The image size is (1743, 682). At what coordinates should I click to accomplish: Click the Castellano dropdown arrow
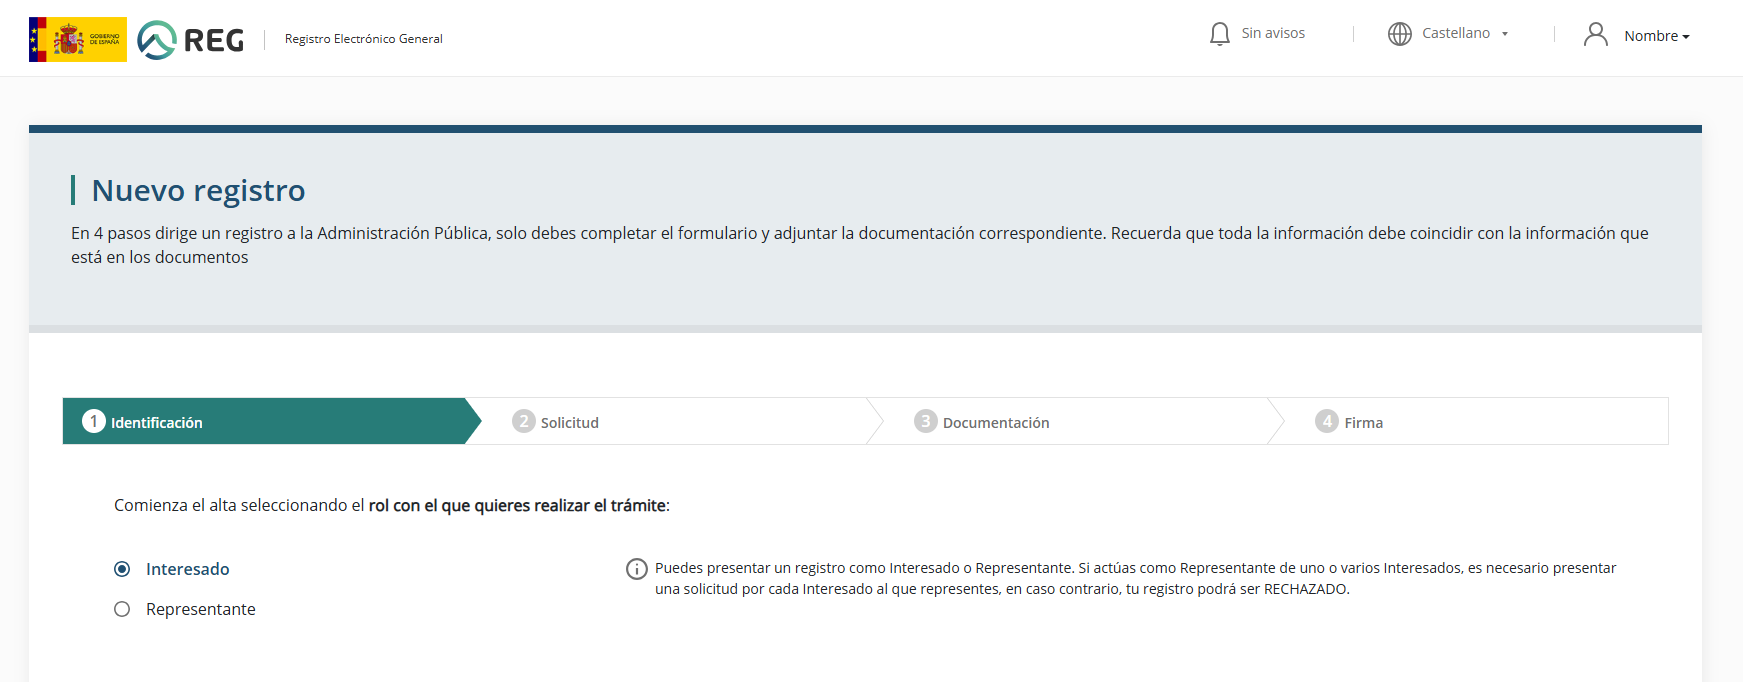click(x=1504, y=34)
